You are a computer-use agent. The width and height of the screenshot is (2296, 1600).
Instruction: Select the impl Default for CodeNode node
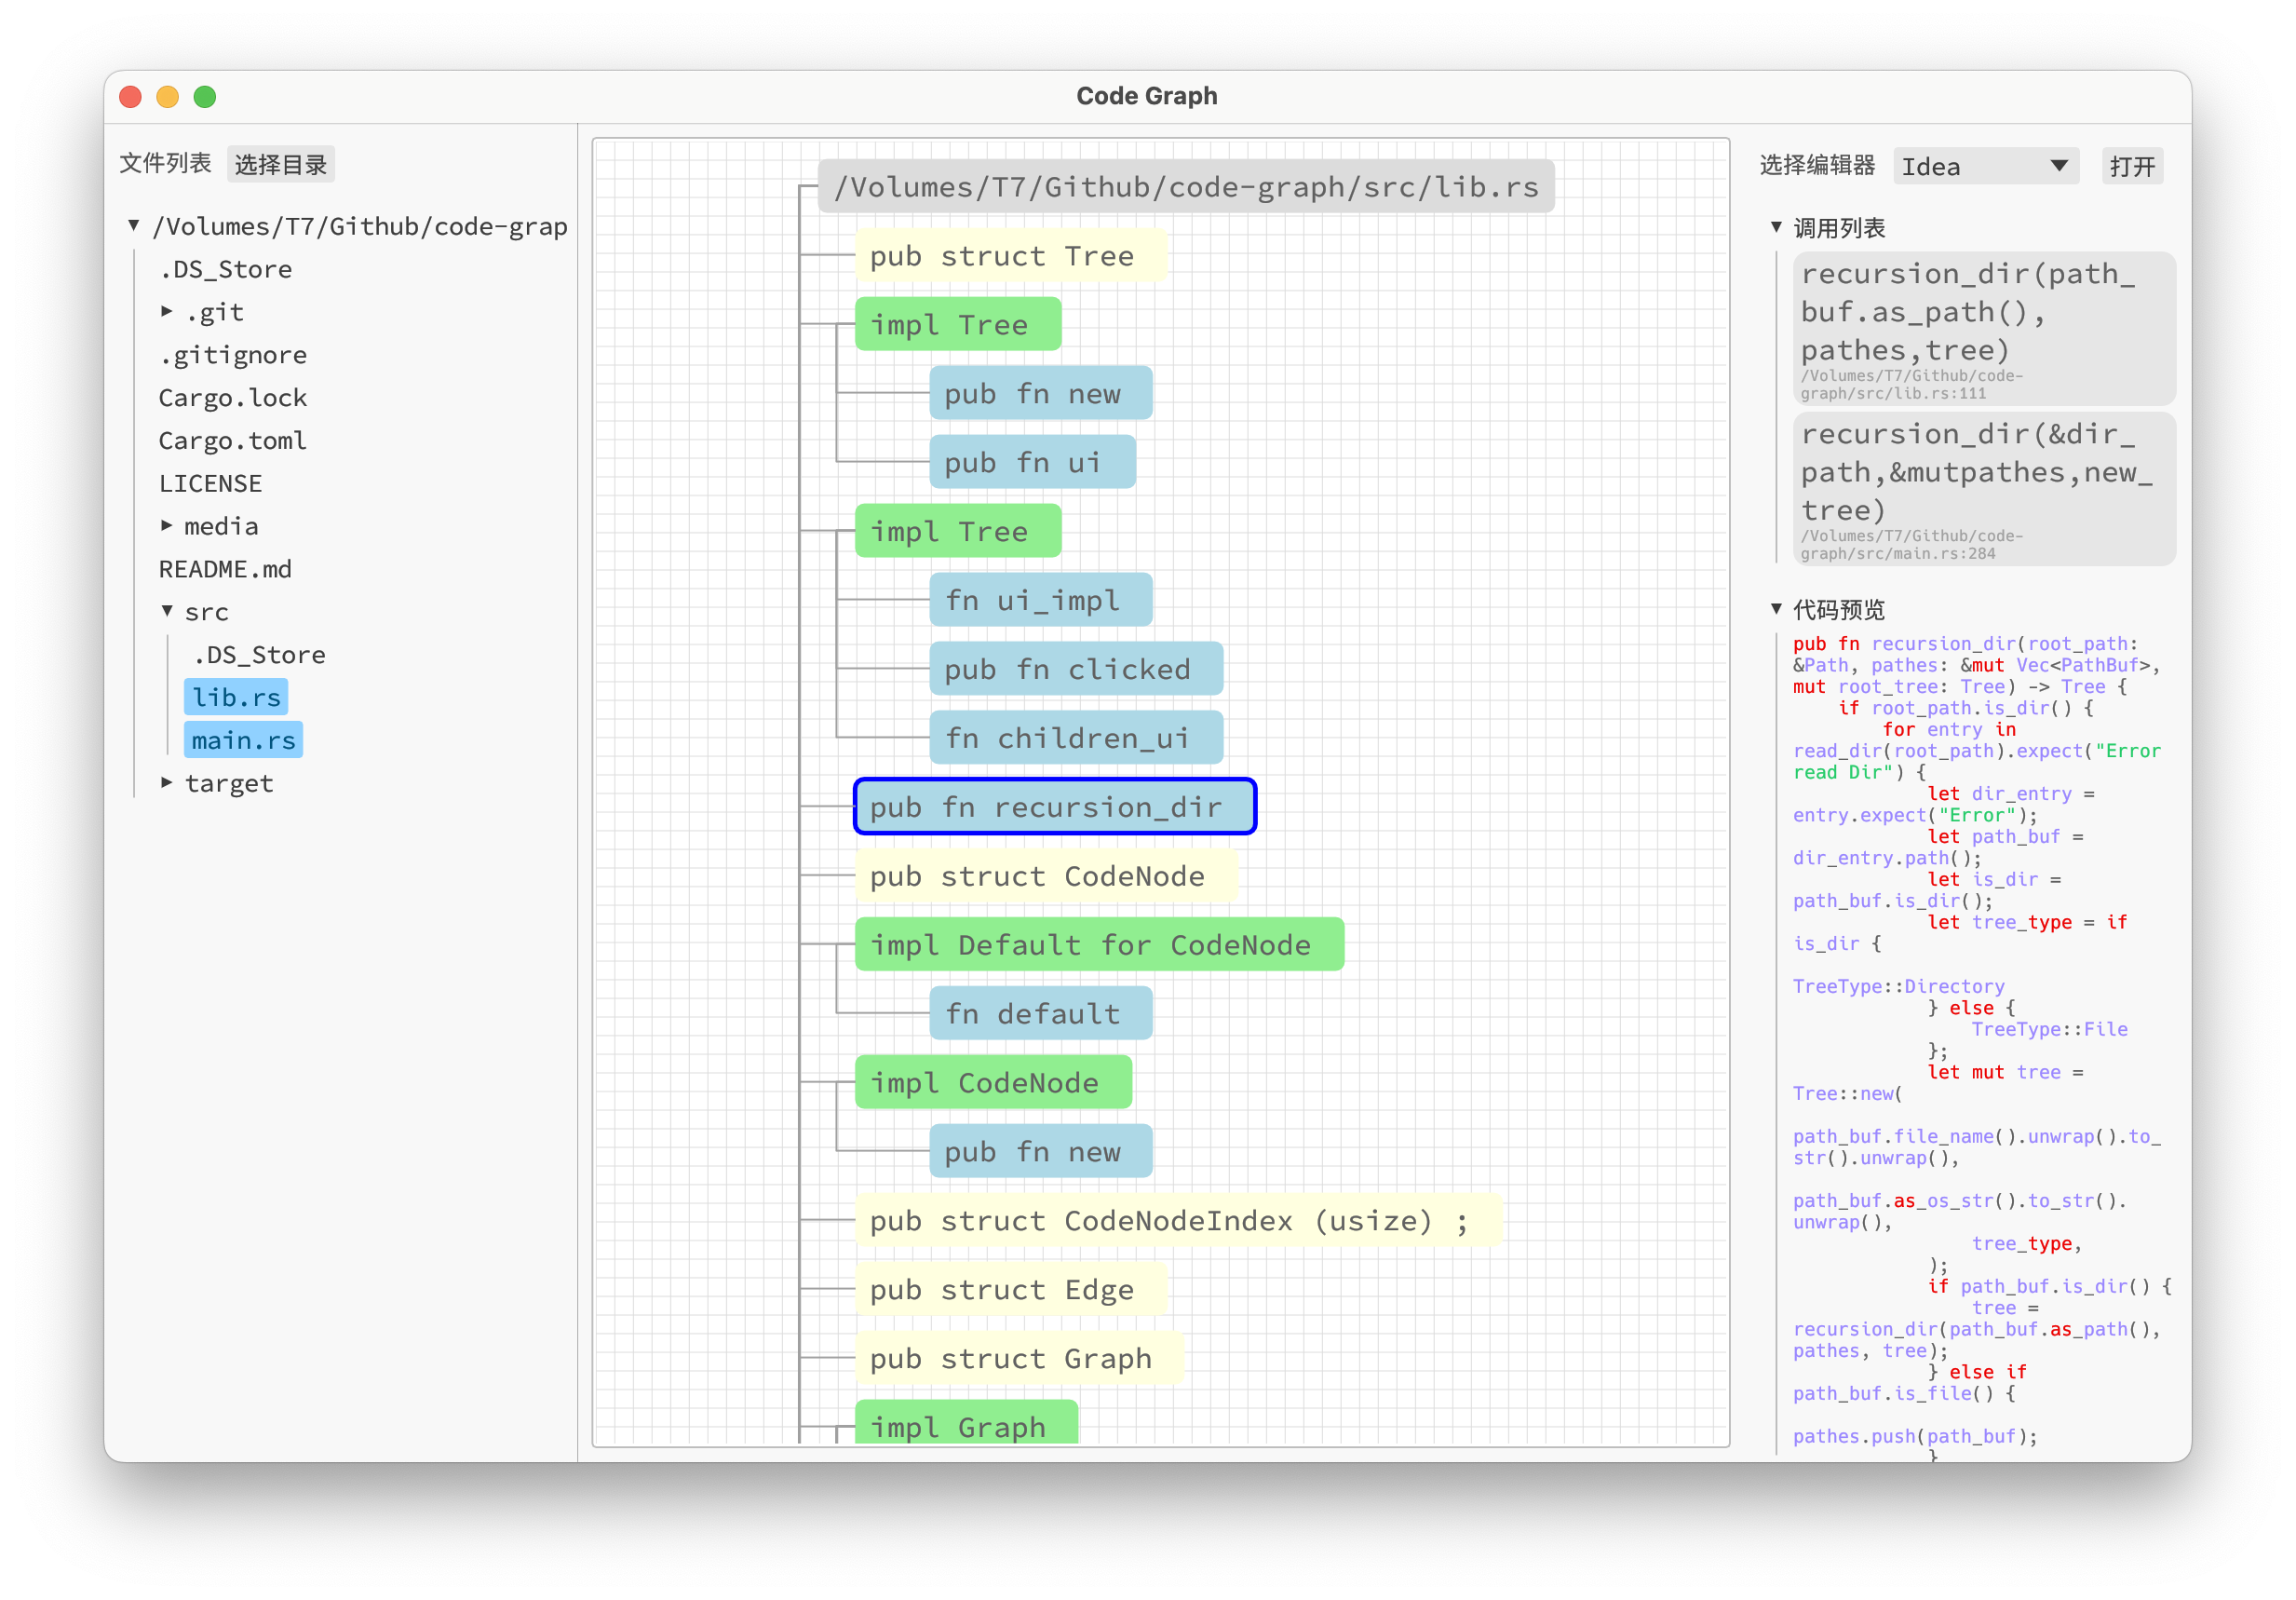(1098, 945)
